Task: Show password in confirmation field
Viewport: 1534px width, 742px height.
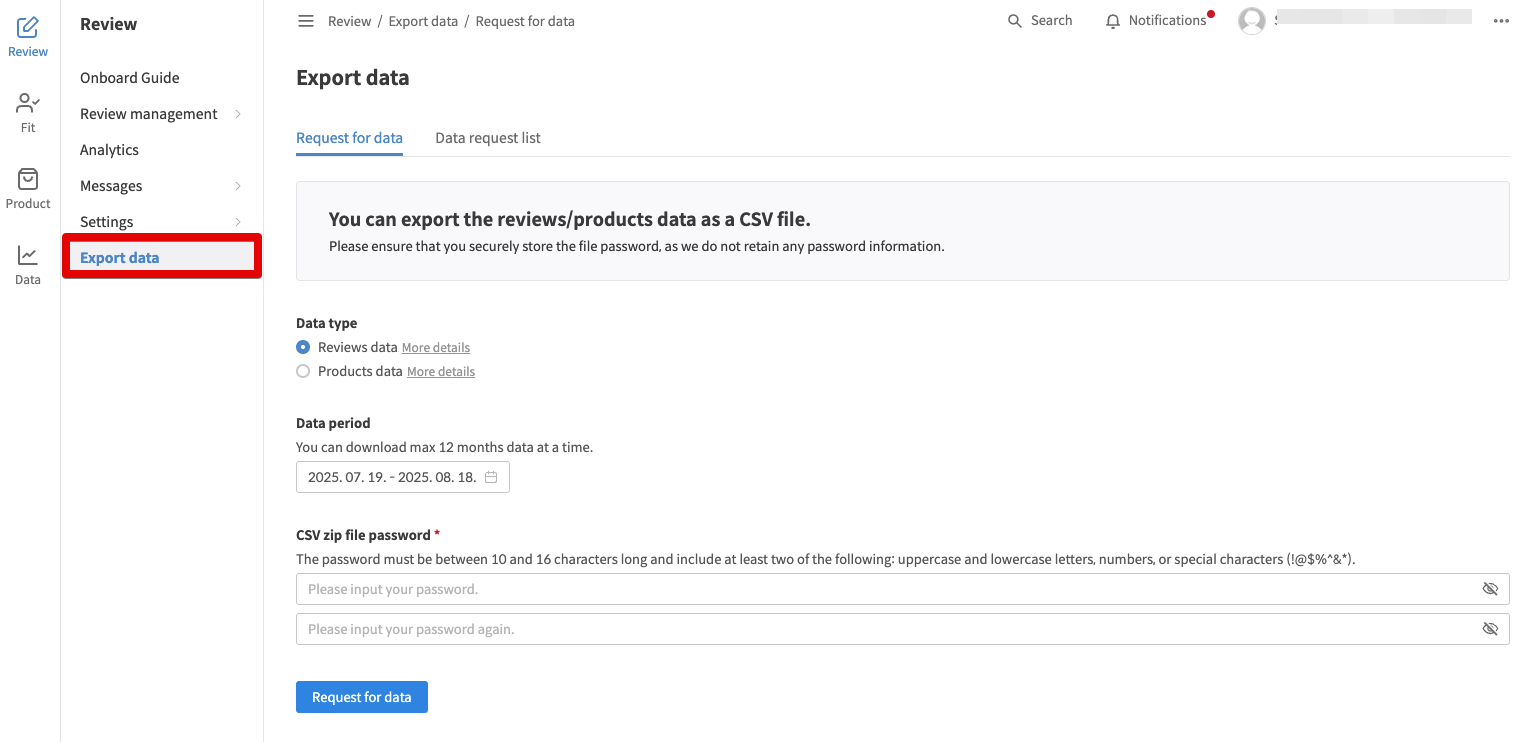Action: [1490, 629]
